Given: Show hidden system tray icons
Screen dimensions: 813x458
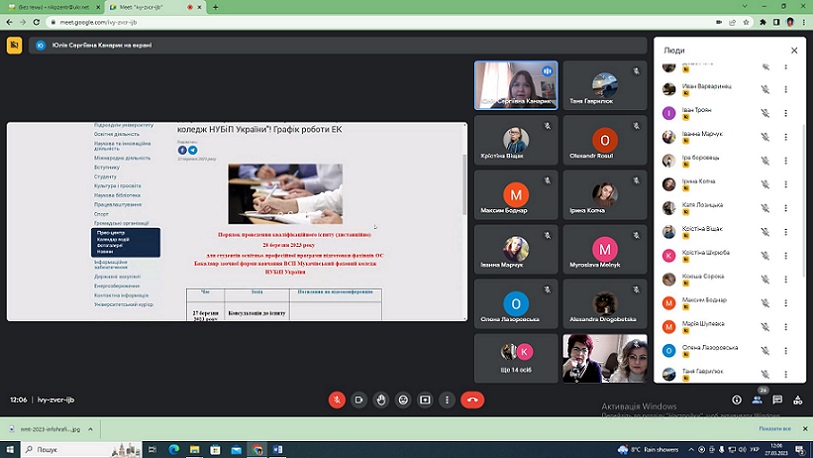Looking at the screenshot, I should 691,449.
